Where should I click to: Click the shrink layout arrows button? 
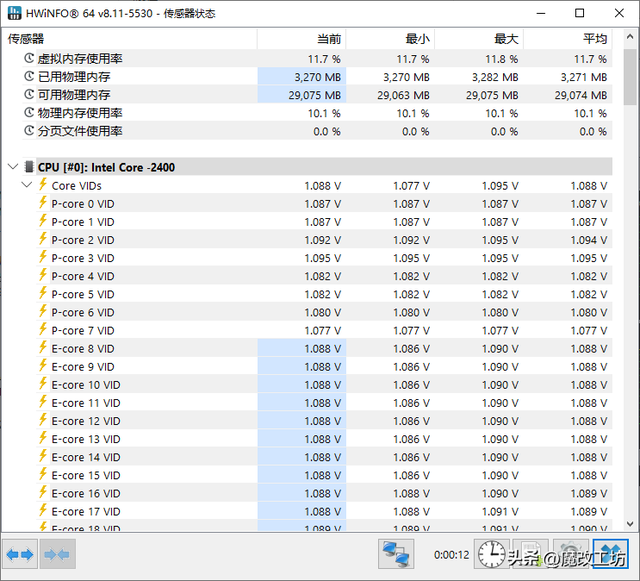point(58,554)
